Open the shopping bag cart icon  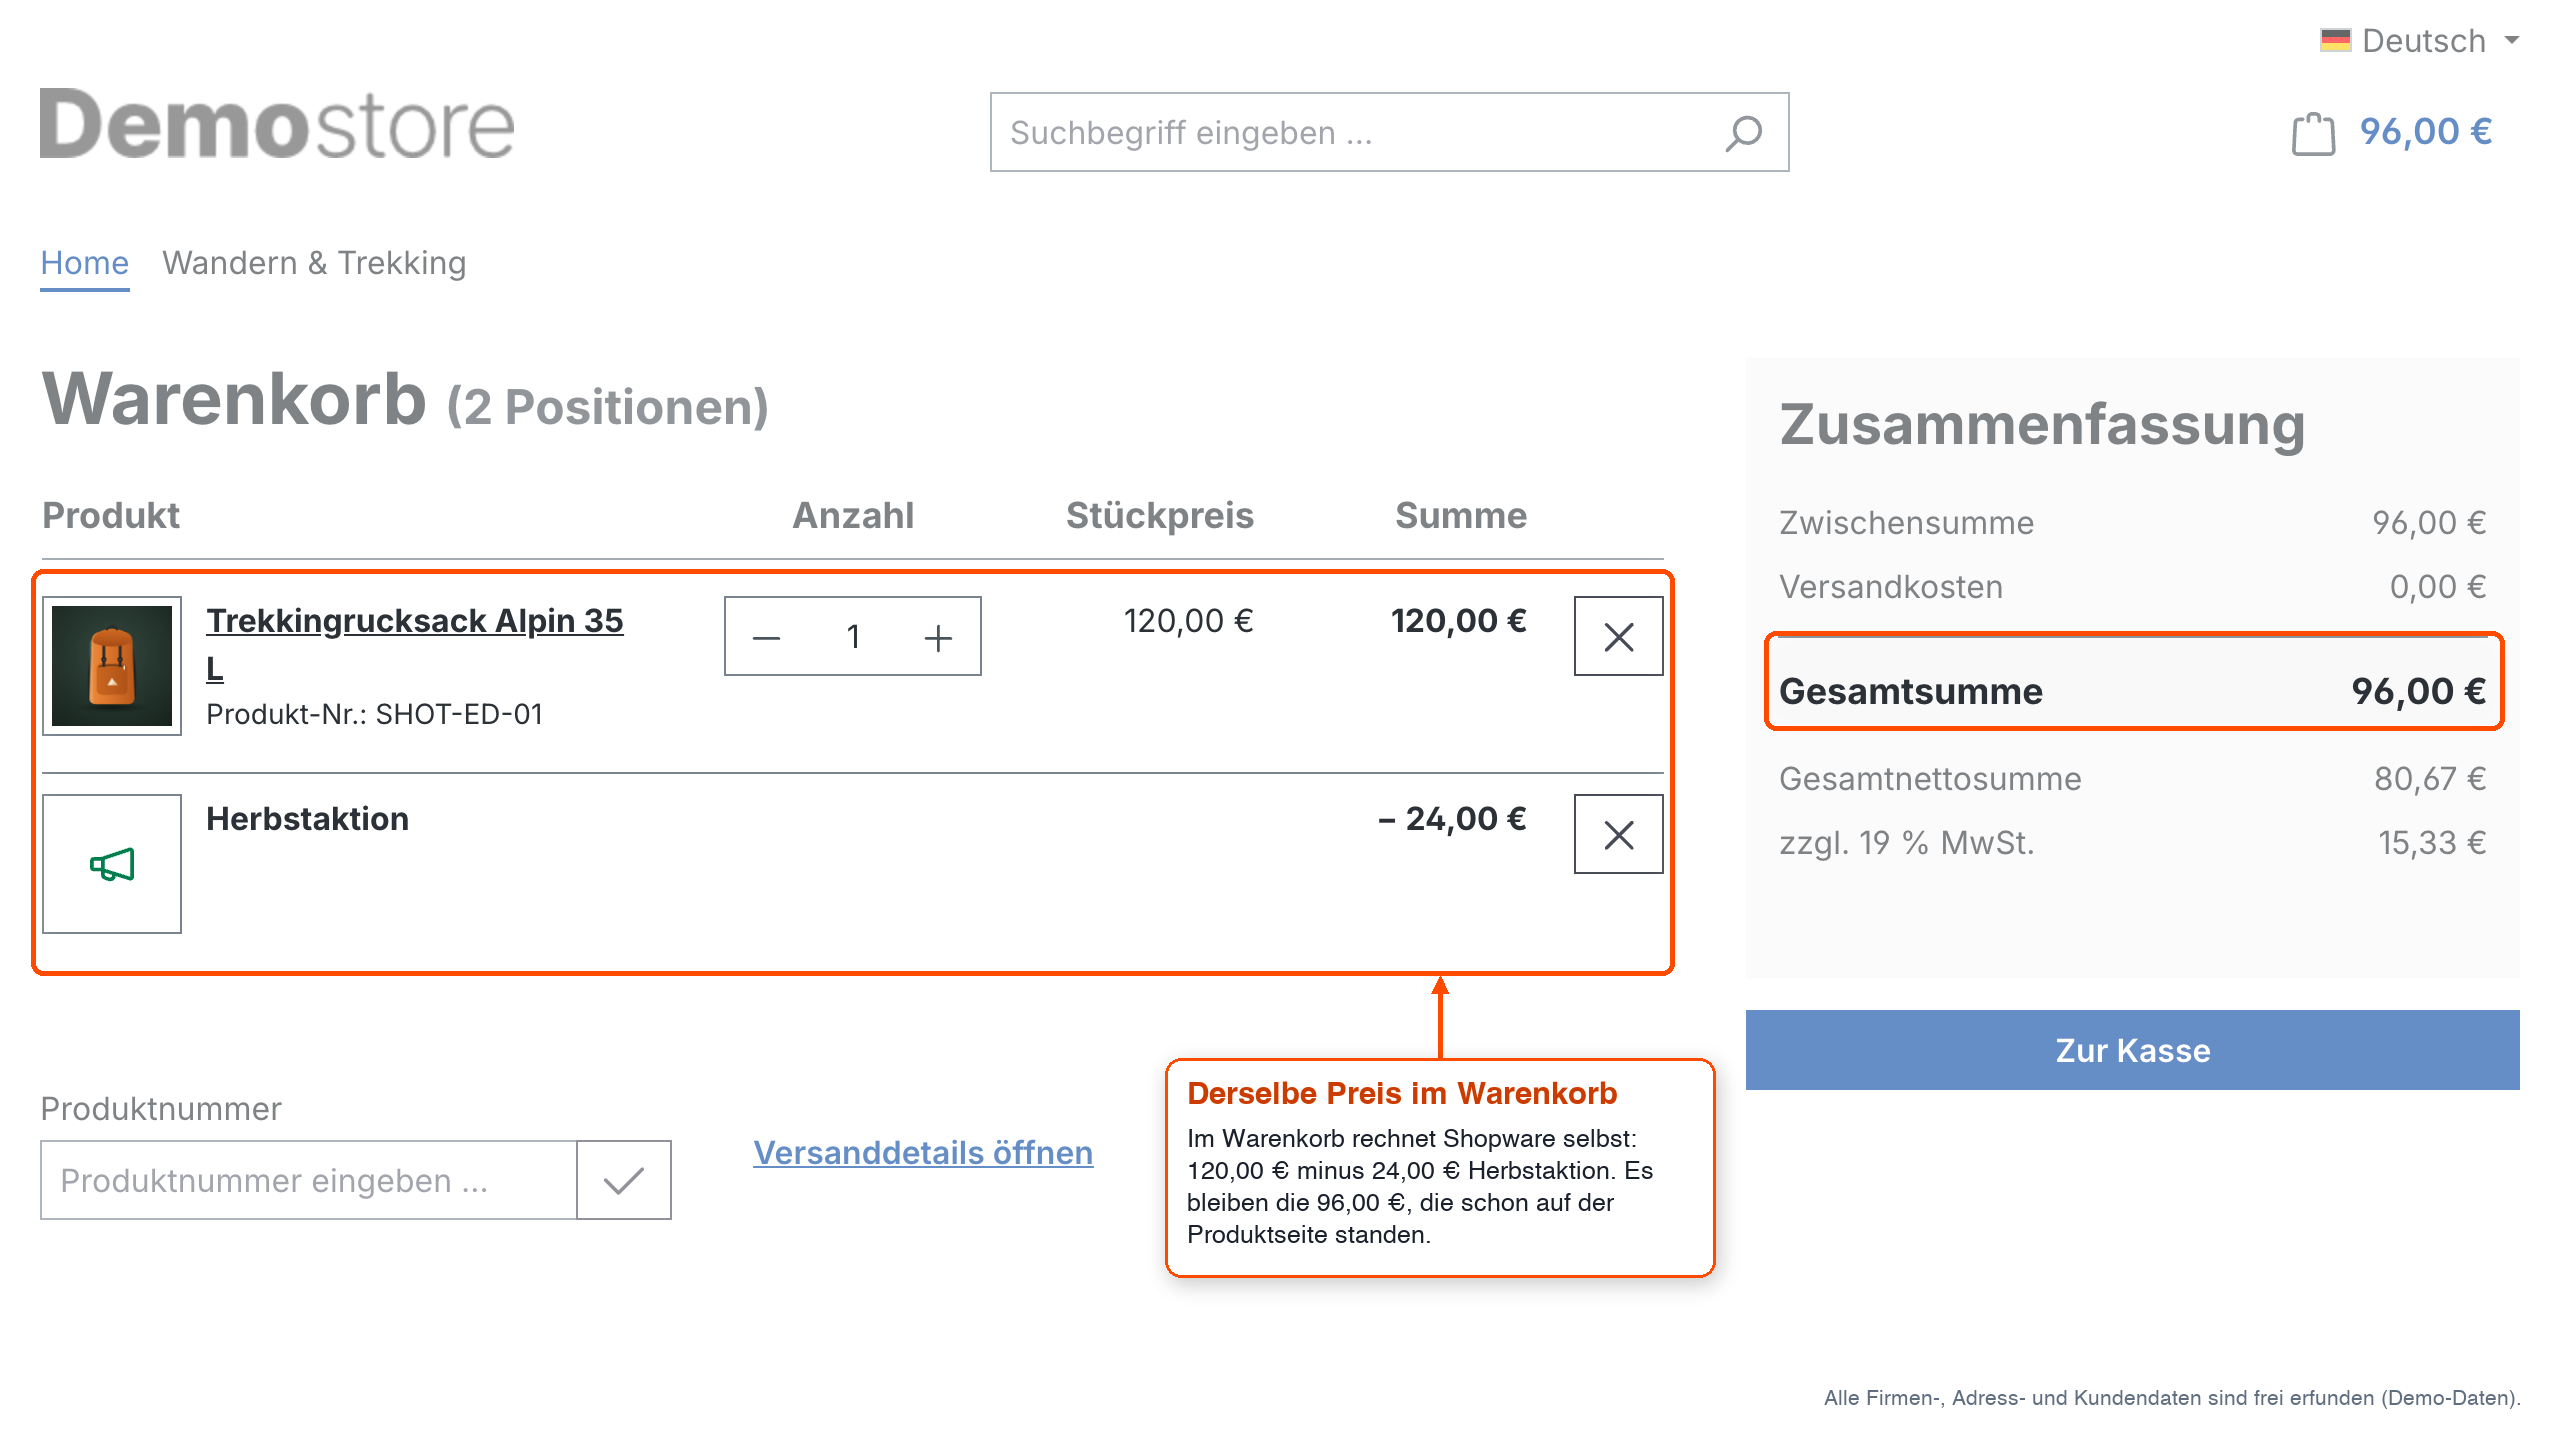point(2313,133)
